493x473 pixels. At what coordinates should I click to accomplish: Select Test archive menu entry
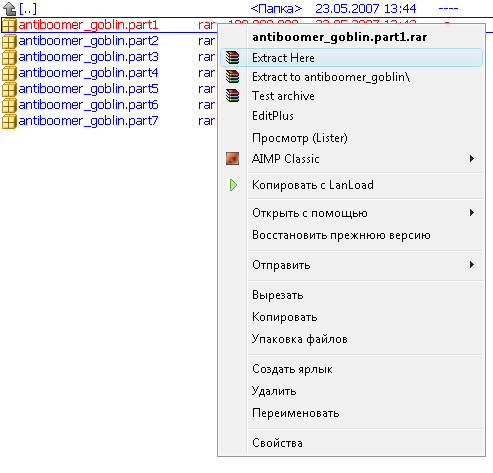point(351,96)
